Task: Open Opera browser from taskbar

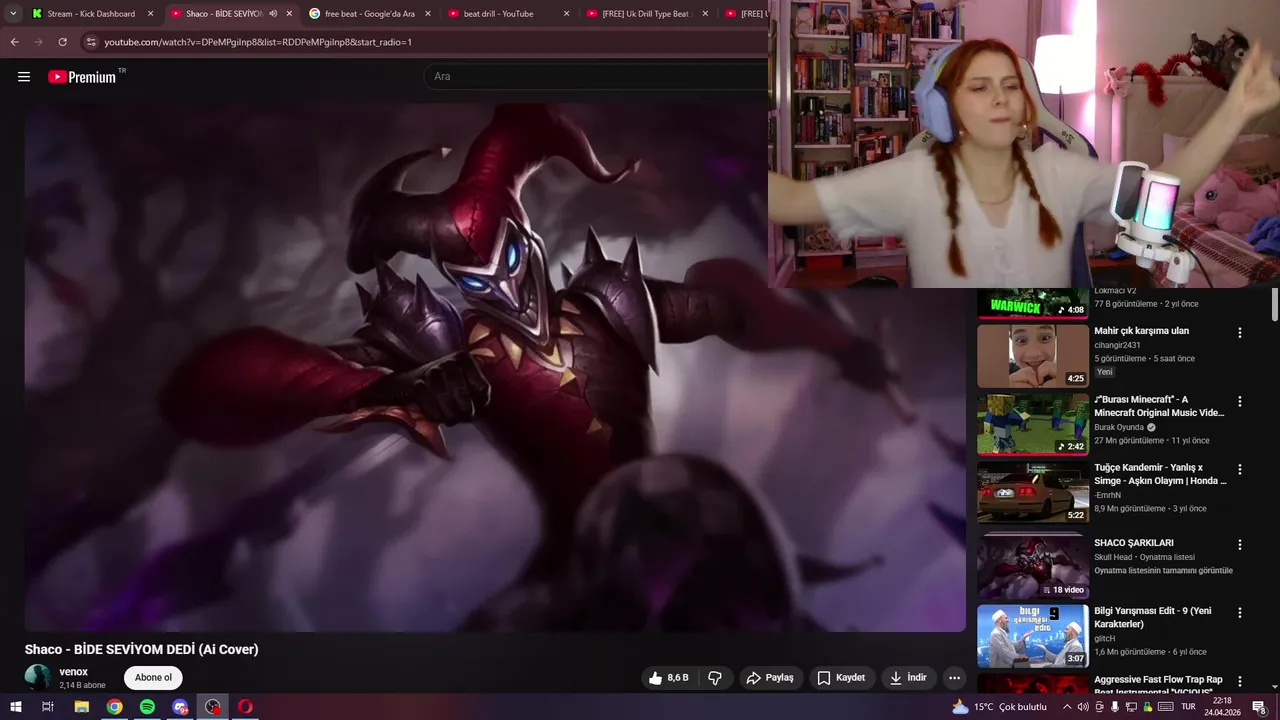Action: [x=246, y=707]
